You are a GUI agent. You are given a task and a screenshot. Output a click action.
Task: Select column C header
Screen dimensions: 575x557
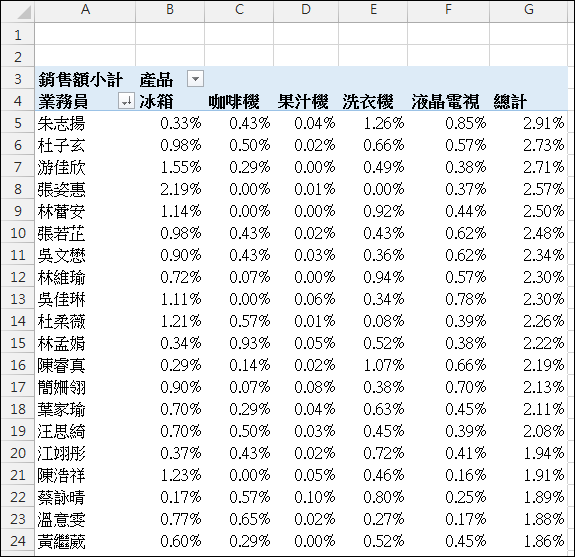pyautogui.click(x=239, y=10)
